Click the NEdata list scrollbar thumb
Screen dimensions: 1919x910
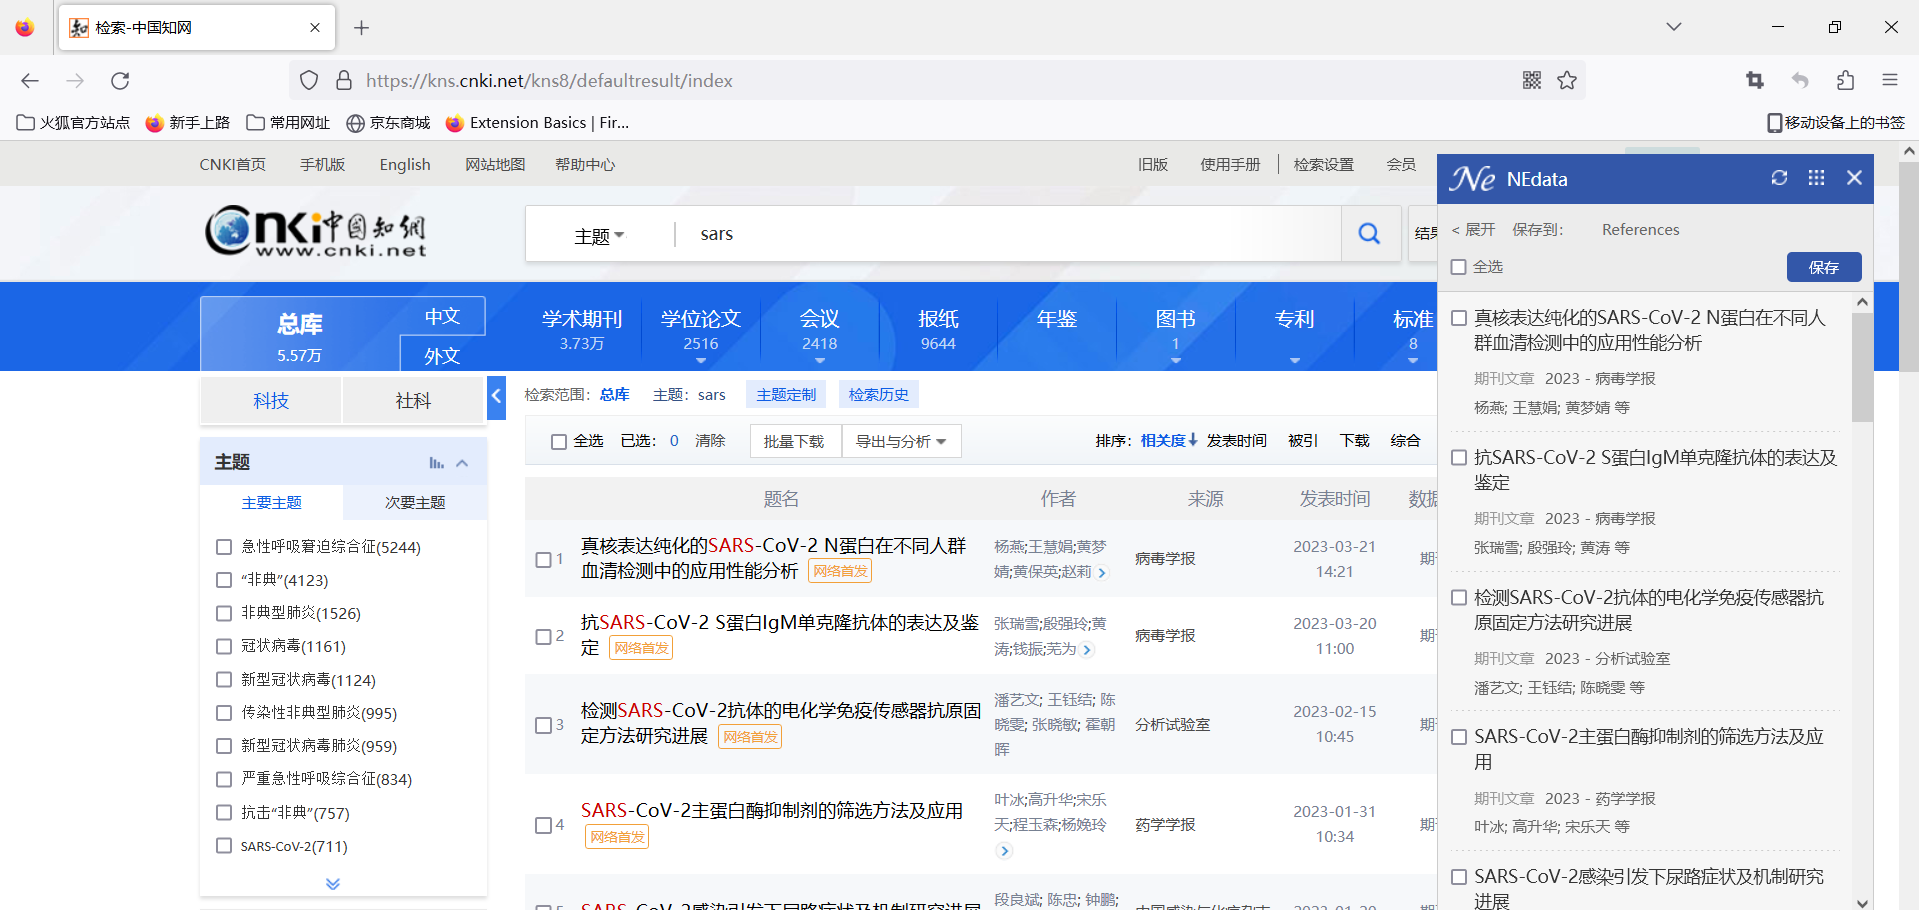pyautogui.click(x=1862, y=367)
